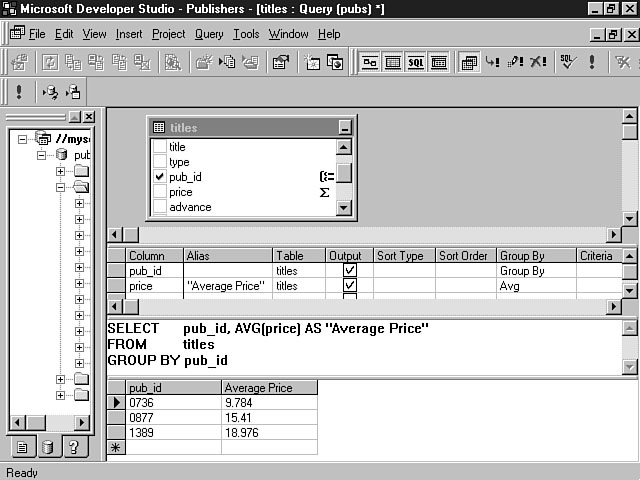640x480 pixels.
Task: Show the SQL pane toolbar button
Action: pyautogui.click(x=415, y=62)
